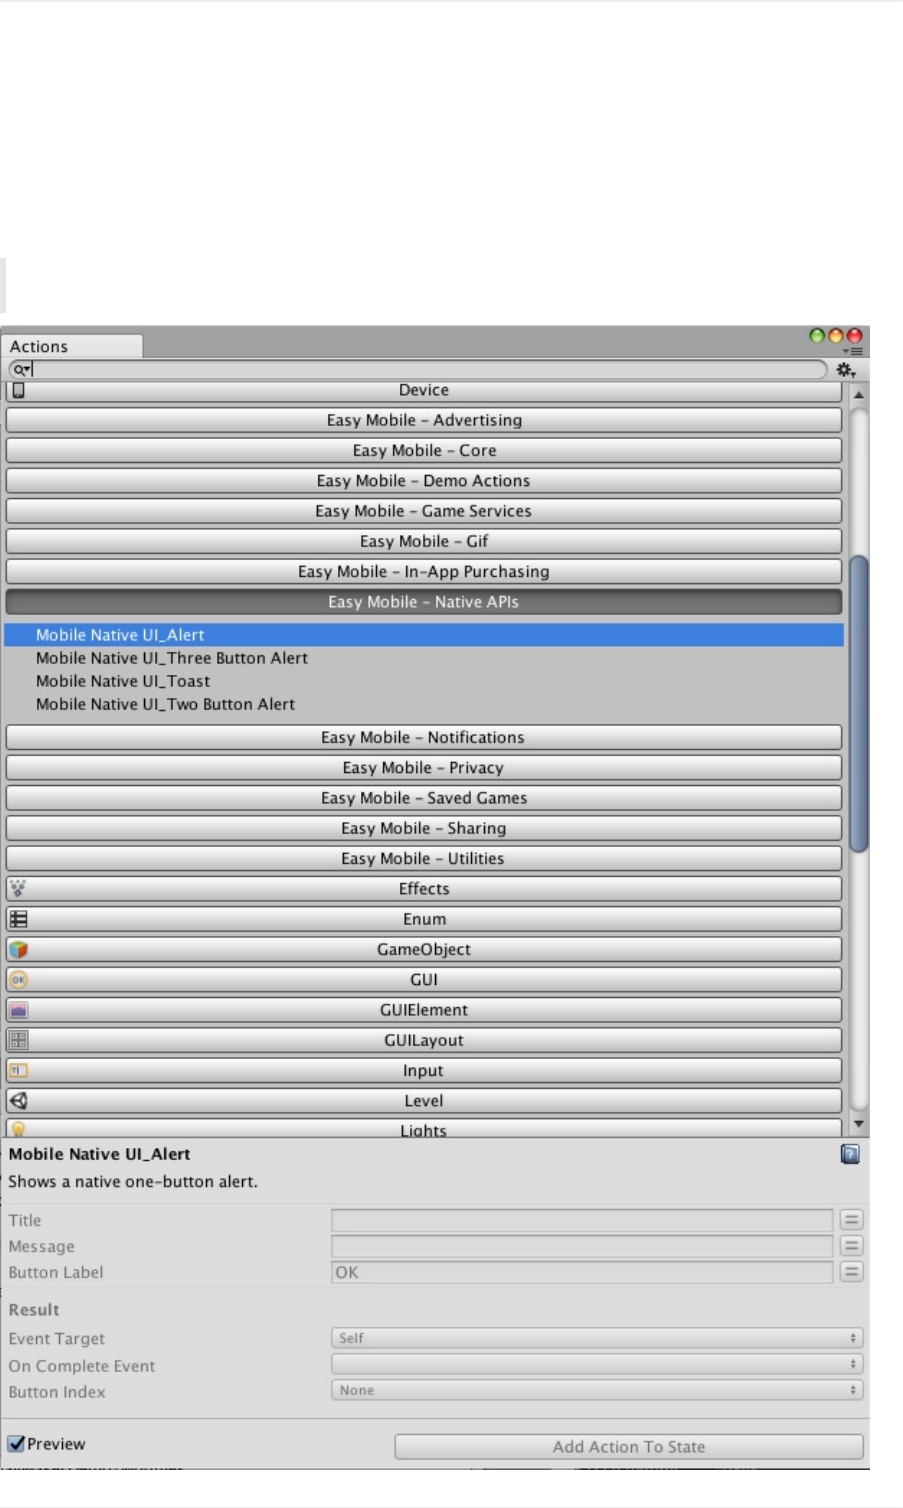
Task: Click the Button Label OK field
Action: [x=582, y=1272]
